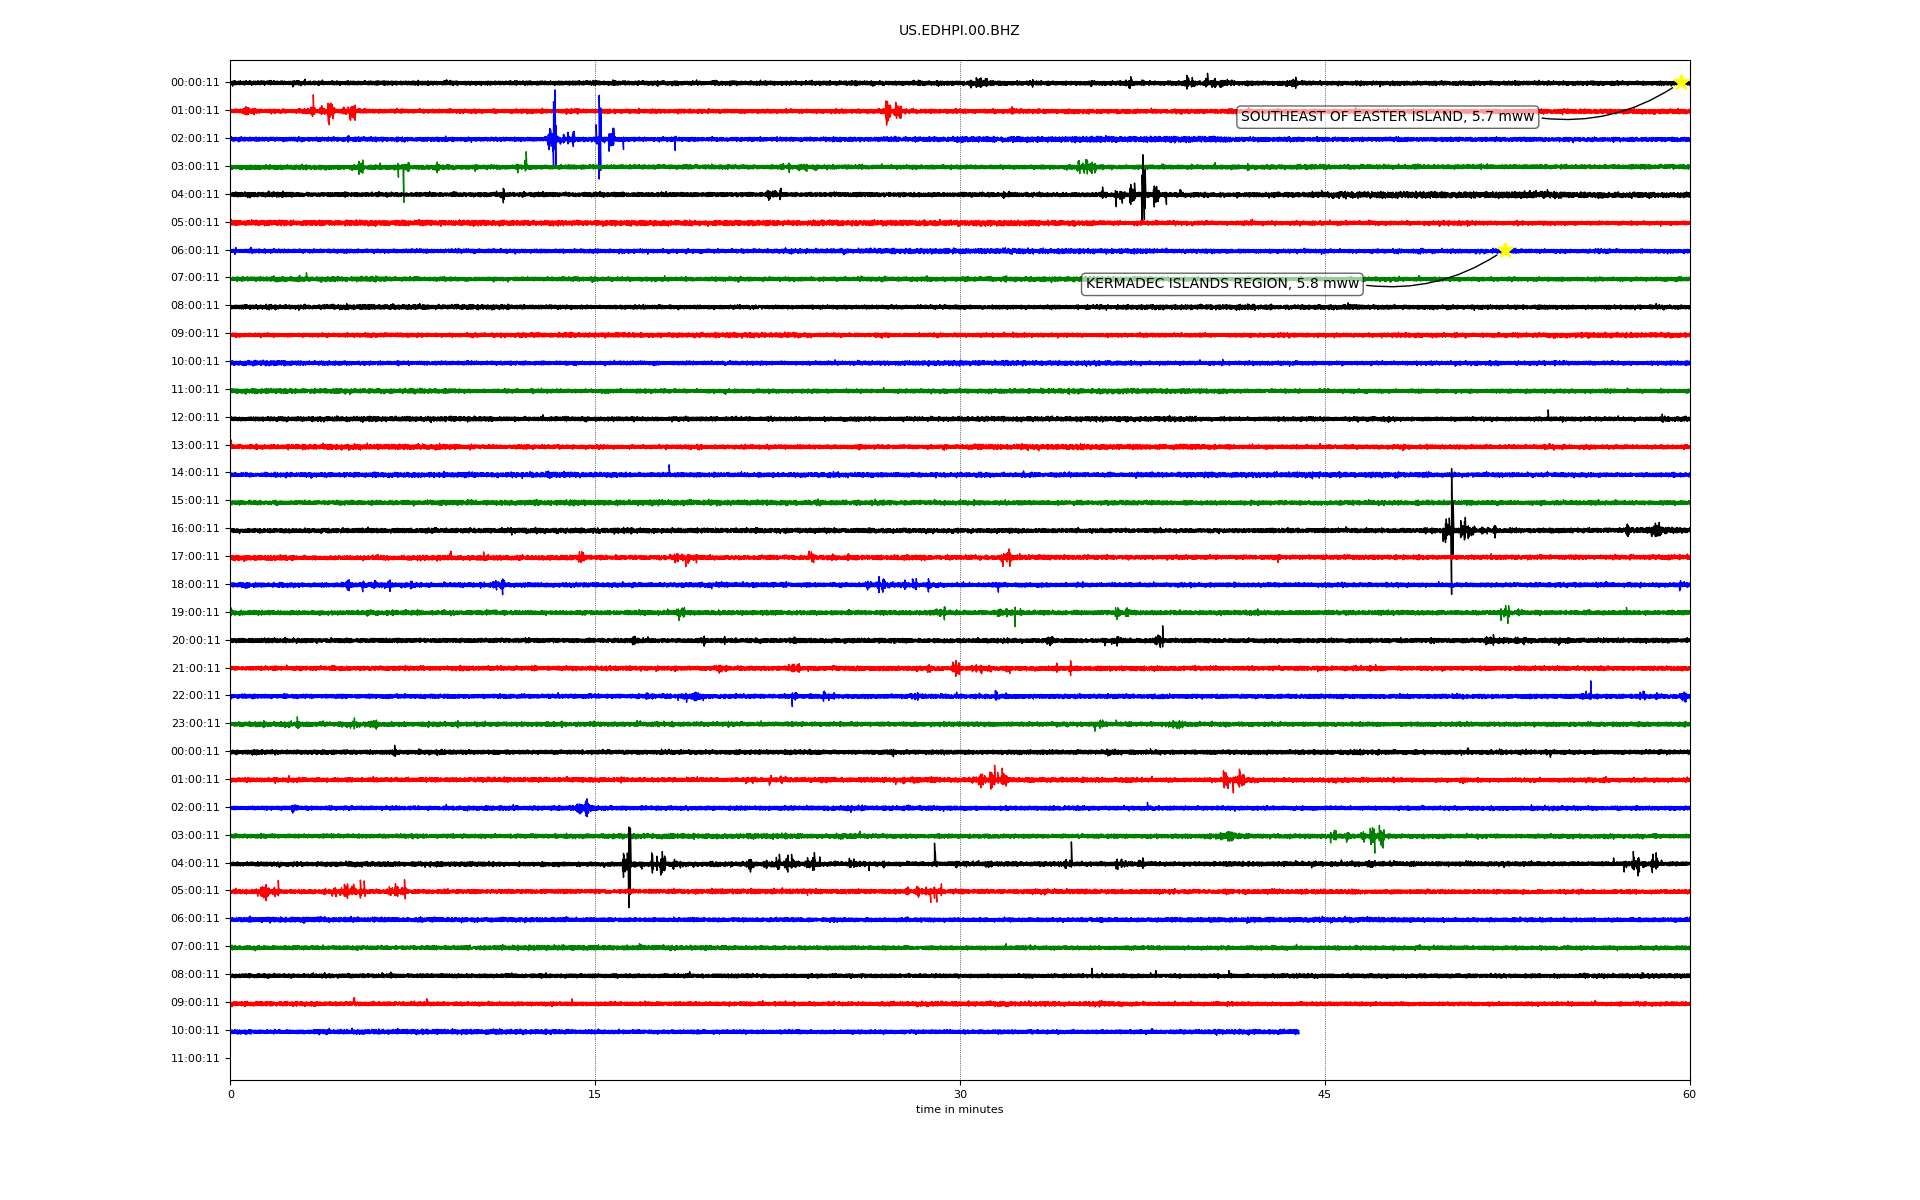Click the 30 tick on the x-axis

(960, 1094)
